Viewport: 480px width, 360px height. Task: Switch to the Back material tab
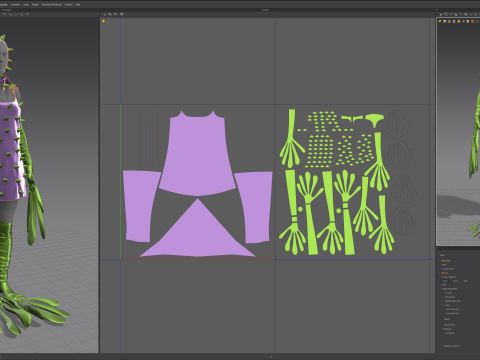455,281
